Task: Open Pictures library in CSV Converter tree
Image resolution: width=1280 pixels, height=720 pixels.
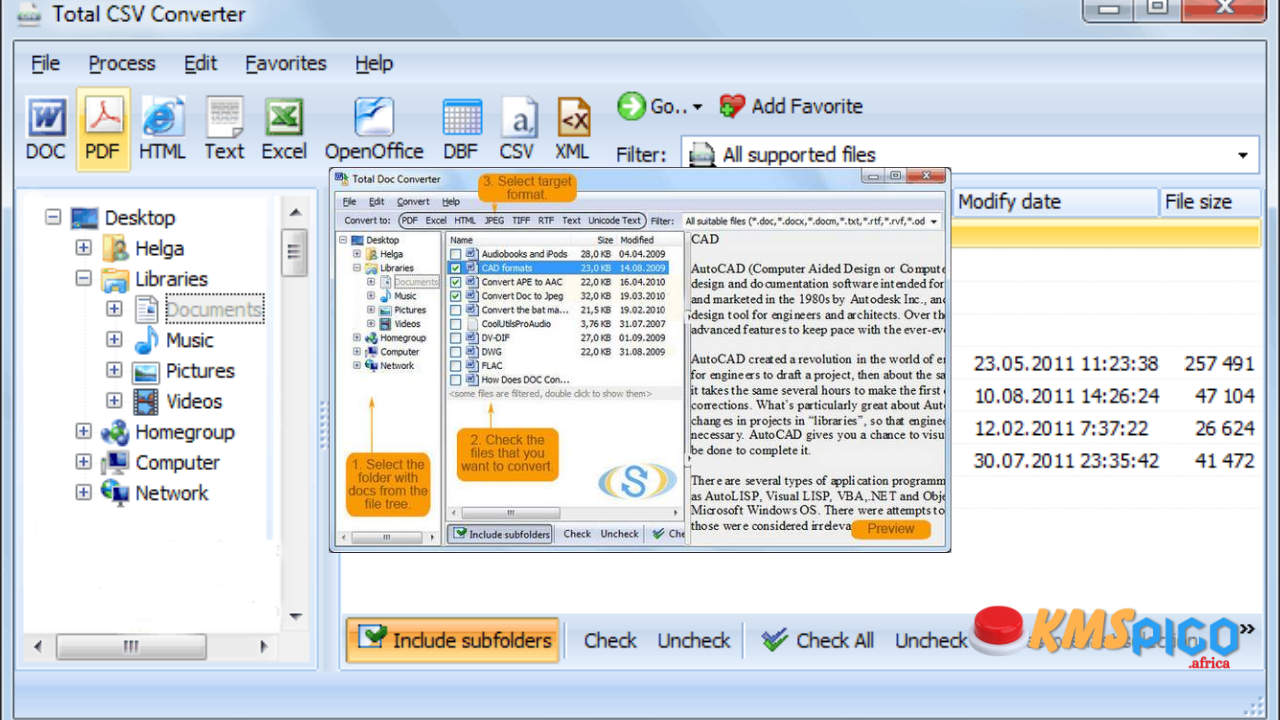Action: tap(200, 371)
